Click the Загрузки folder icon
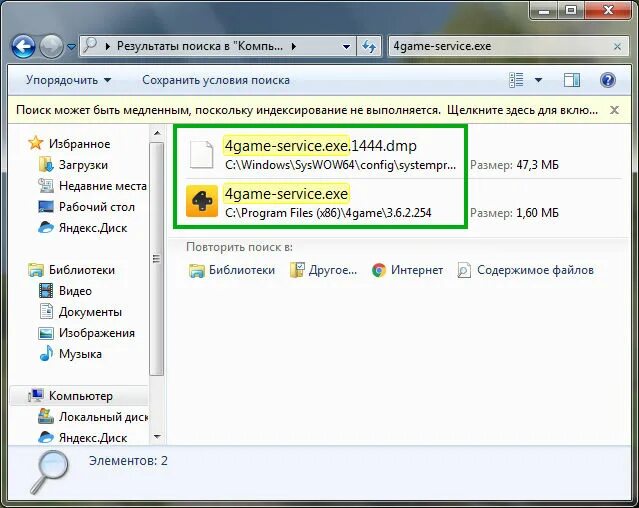639x508 pixels. [x=46, y=164]
